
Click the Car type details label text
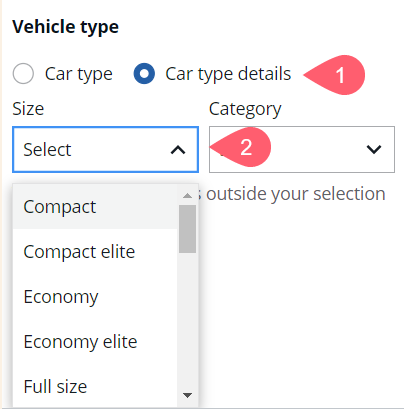(228, 74)
